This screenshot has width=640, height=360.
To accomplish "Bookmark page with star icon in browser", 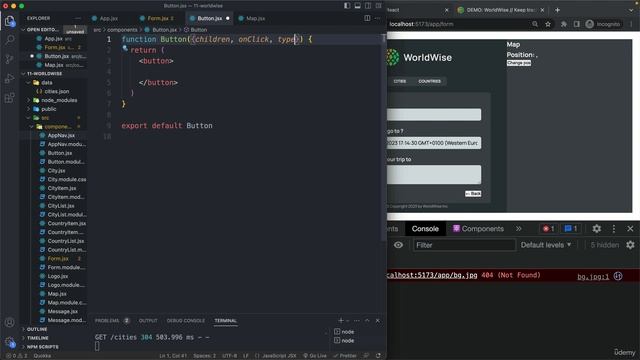I will click(548, 24).
